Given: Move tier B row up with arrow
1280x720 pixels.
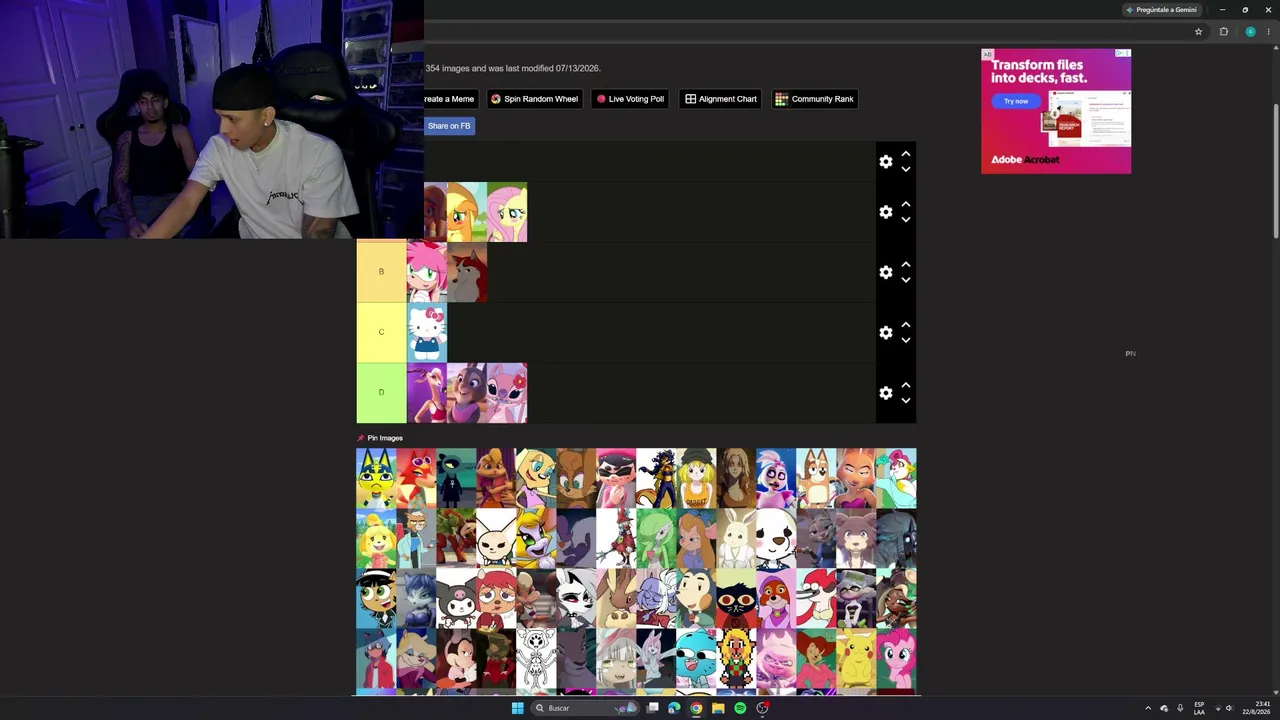Looking at the screenshot, I should pyautogui.click(x=906, y=264).
